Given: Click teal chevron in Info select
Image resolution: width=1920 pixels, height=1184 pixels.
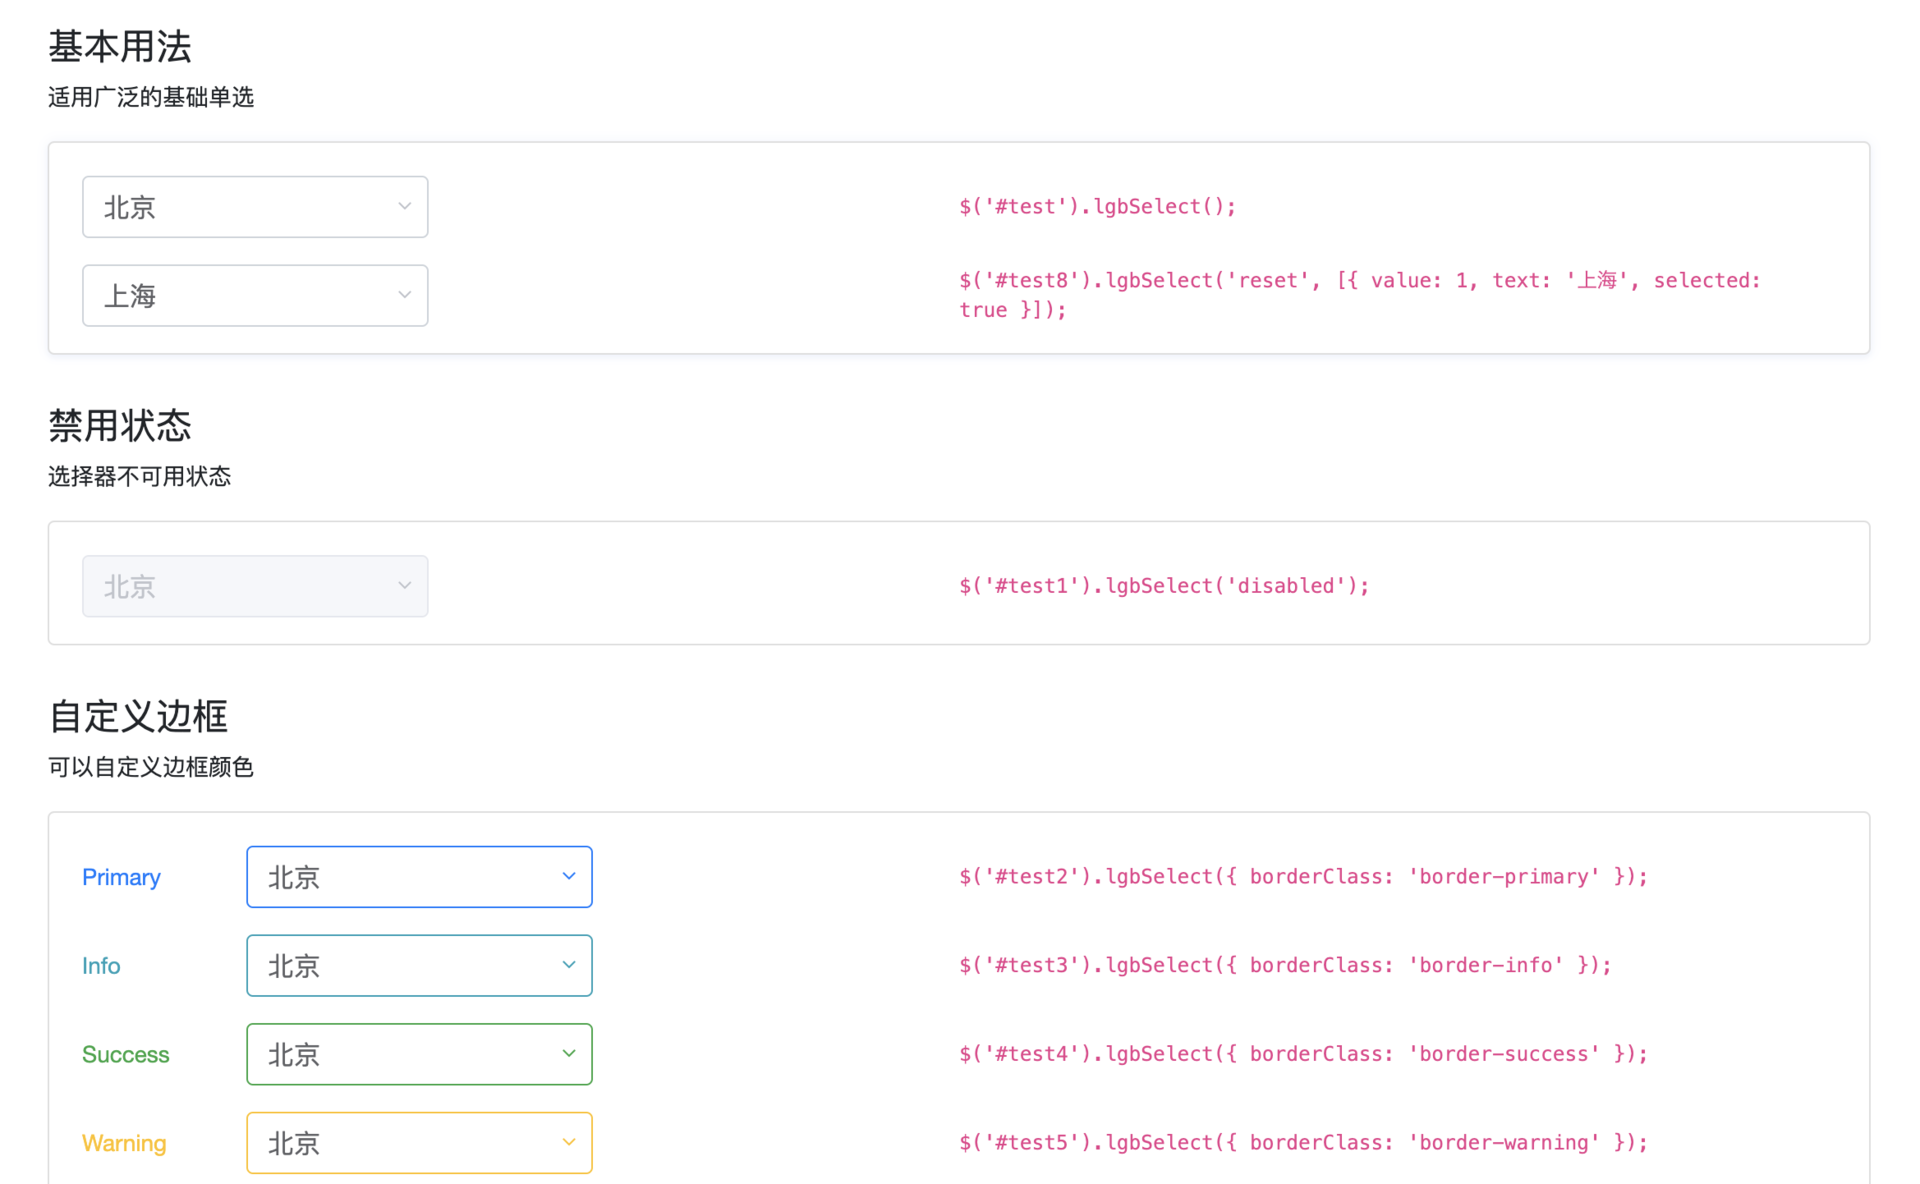Looking at the screenshot, I should (568, 965).
